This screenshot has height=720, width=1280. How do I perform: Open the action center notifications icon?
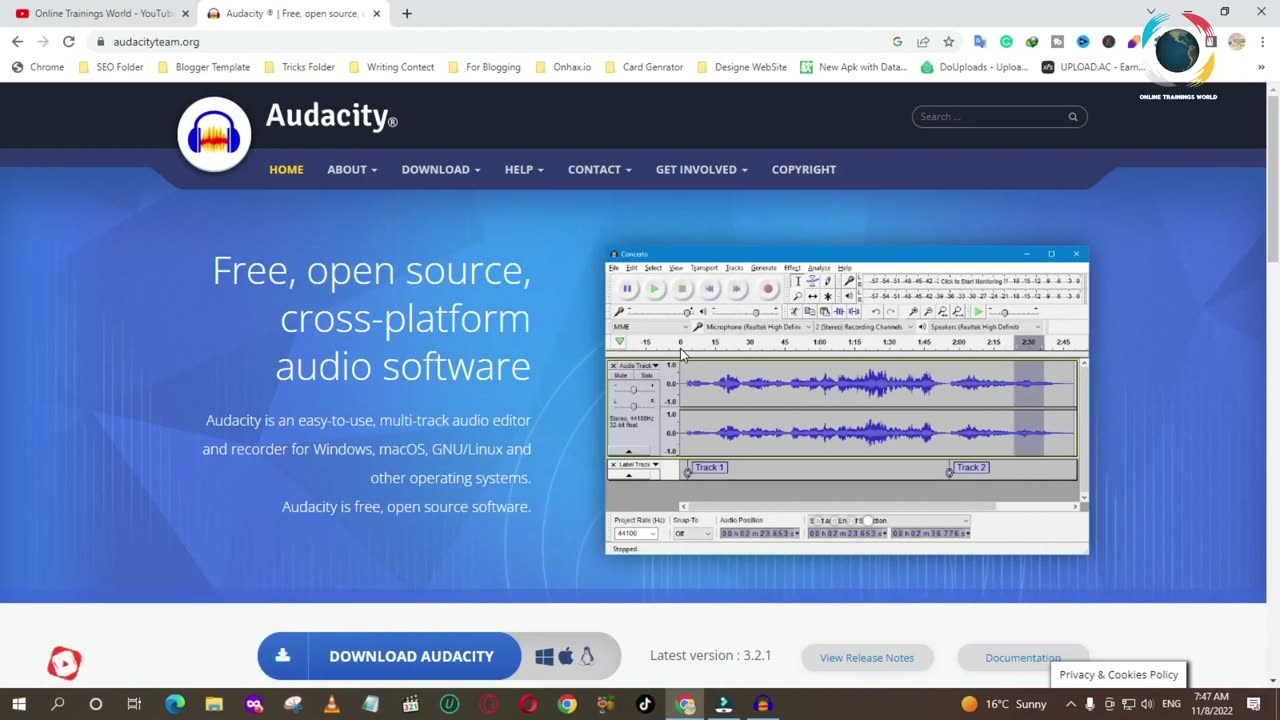point(1254,704)
